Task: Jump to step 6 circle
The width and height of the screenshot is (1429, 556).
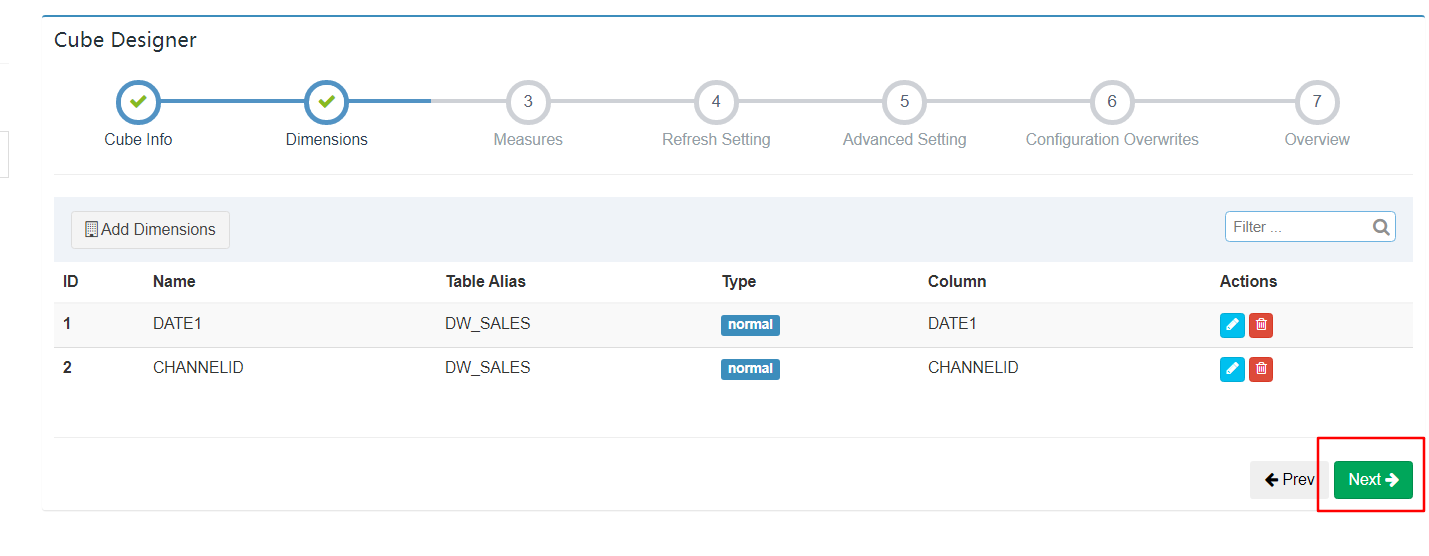Action: 1112,101
